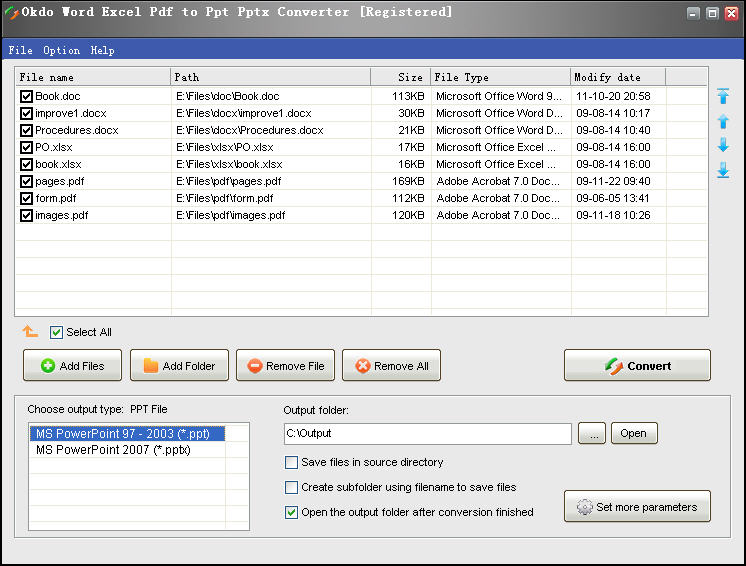
Task: Sort by the Path column header
Action: click(271, 77)
